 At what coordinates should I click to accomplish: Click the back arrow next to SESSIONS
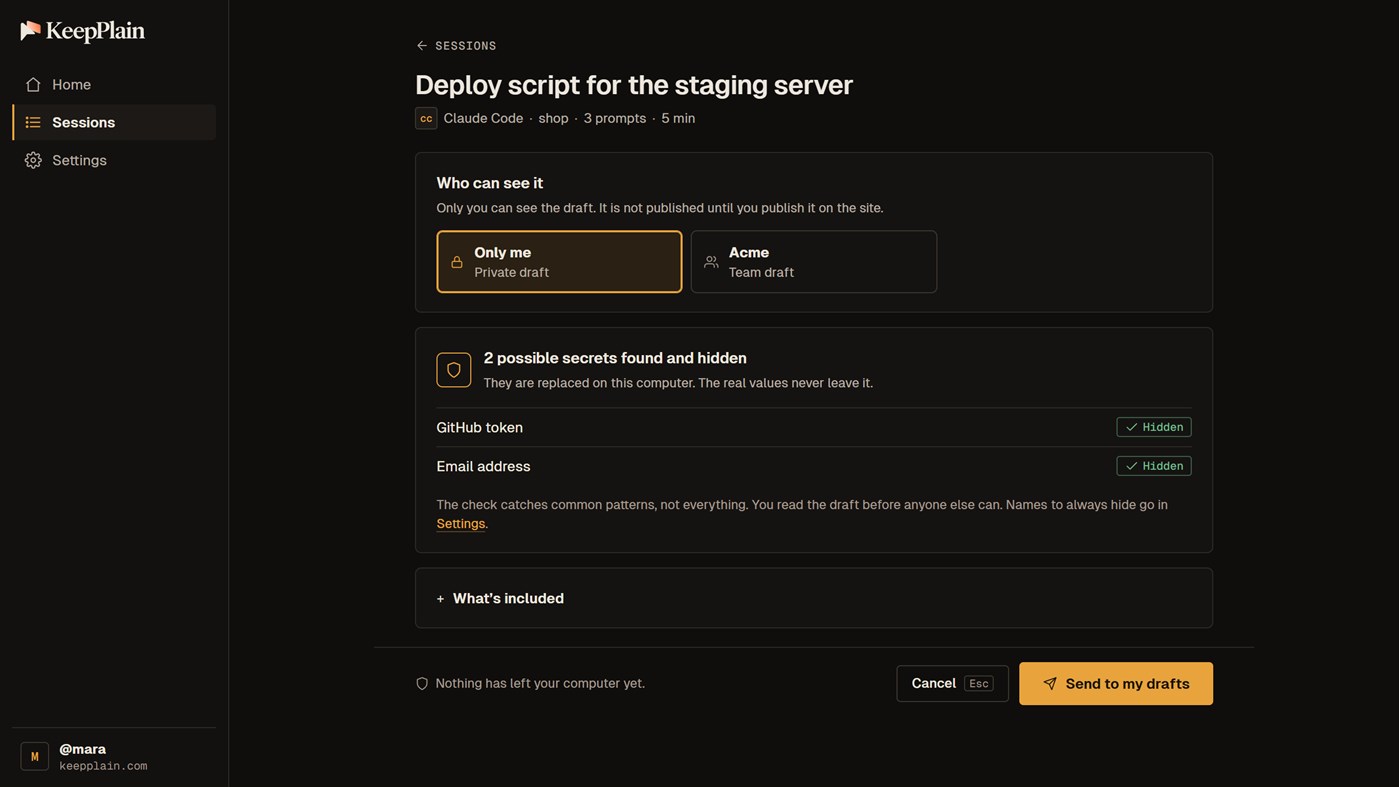[422, 46]
